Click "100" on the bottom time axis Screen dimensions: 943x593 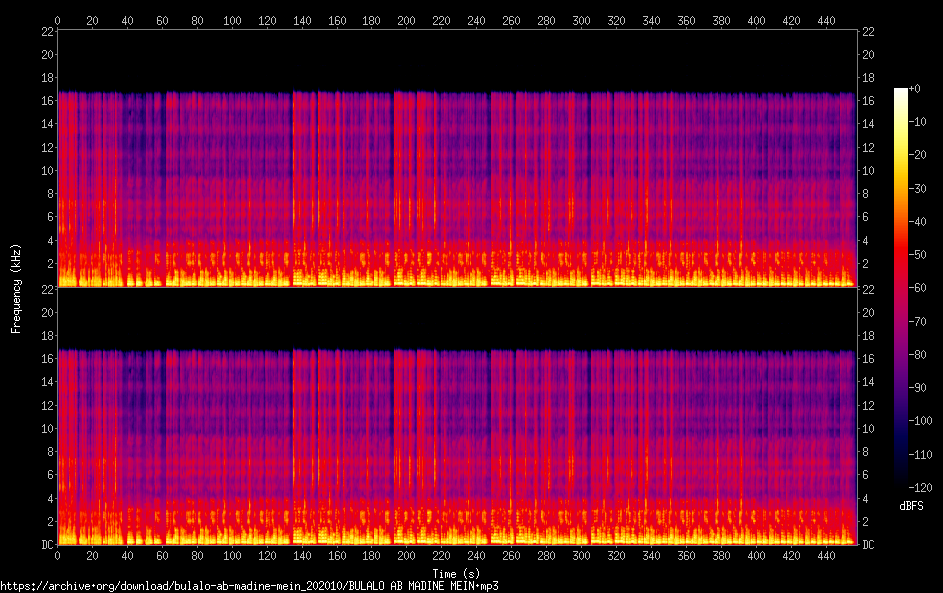click(232, 556)
